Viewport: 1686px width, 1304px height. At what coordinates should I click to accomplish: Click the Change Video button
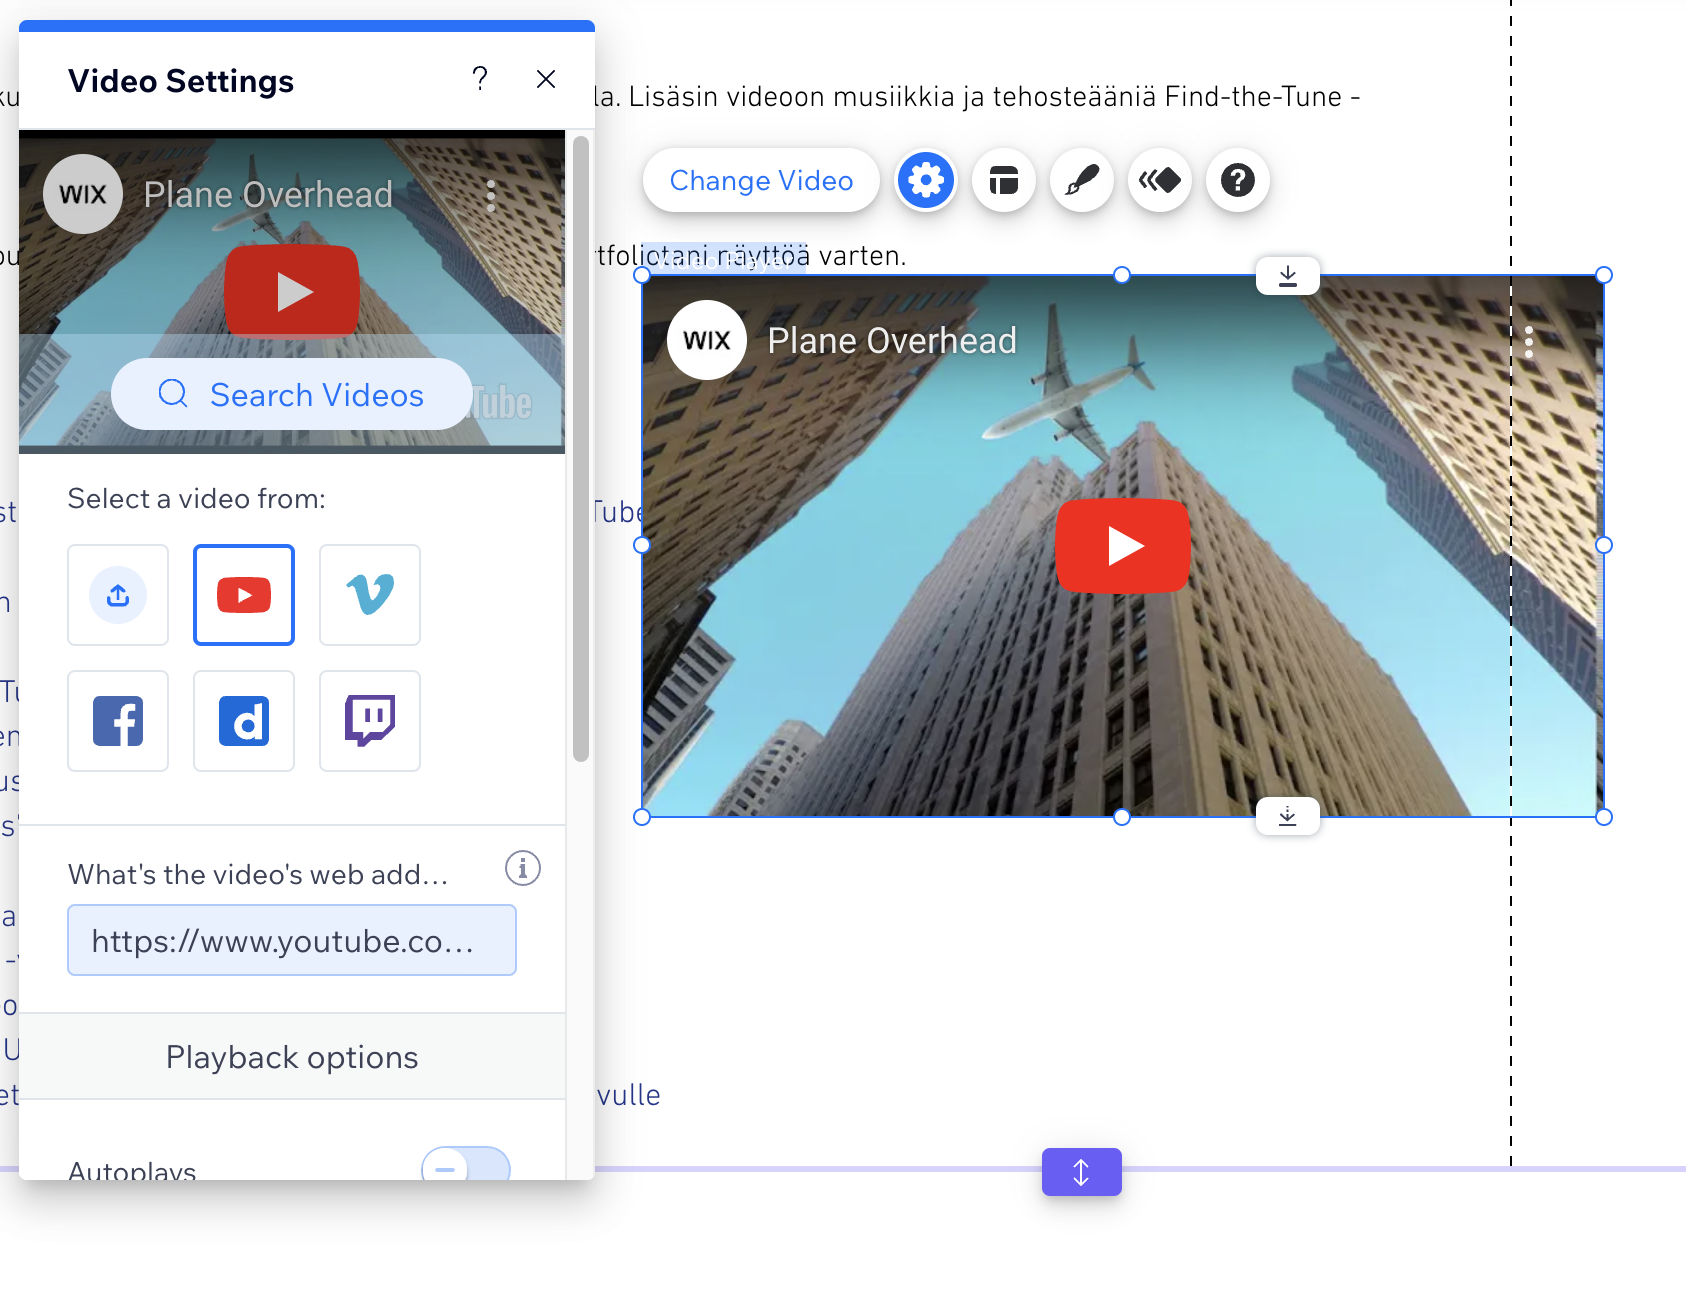point(760,181)
